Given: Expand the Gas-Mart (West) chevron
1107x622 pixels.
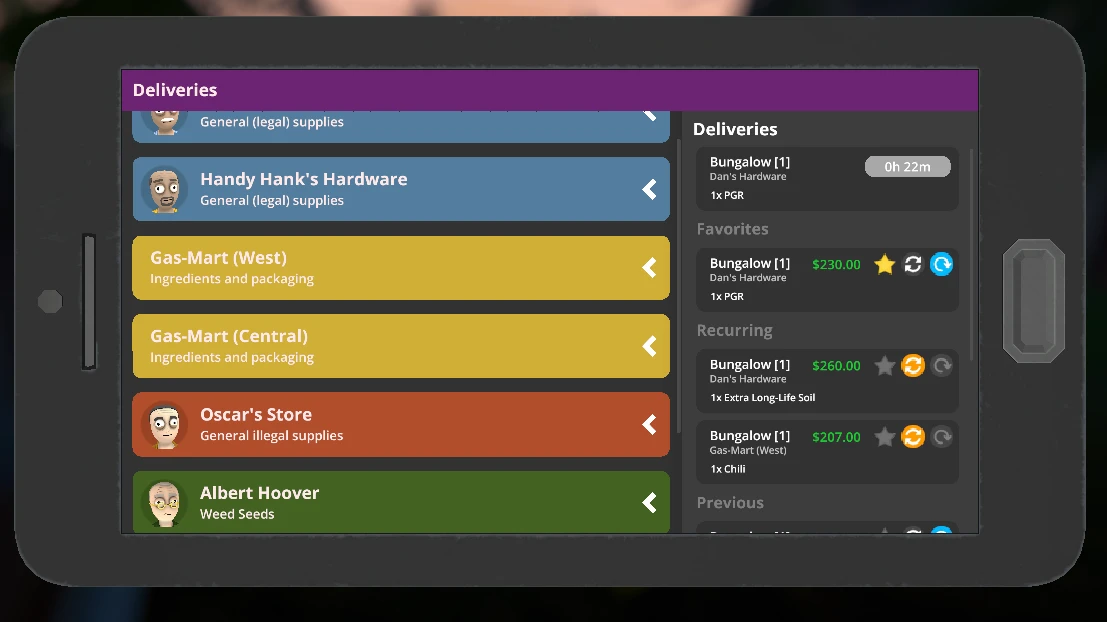Looking at the screenshot, I should pos(650,268).
